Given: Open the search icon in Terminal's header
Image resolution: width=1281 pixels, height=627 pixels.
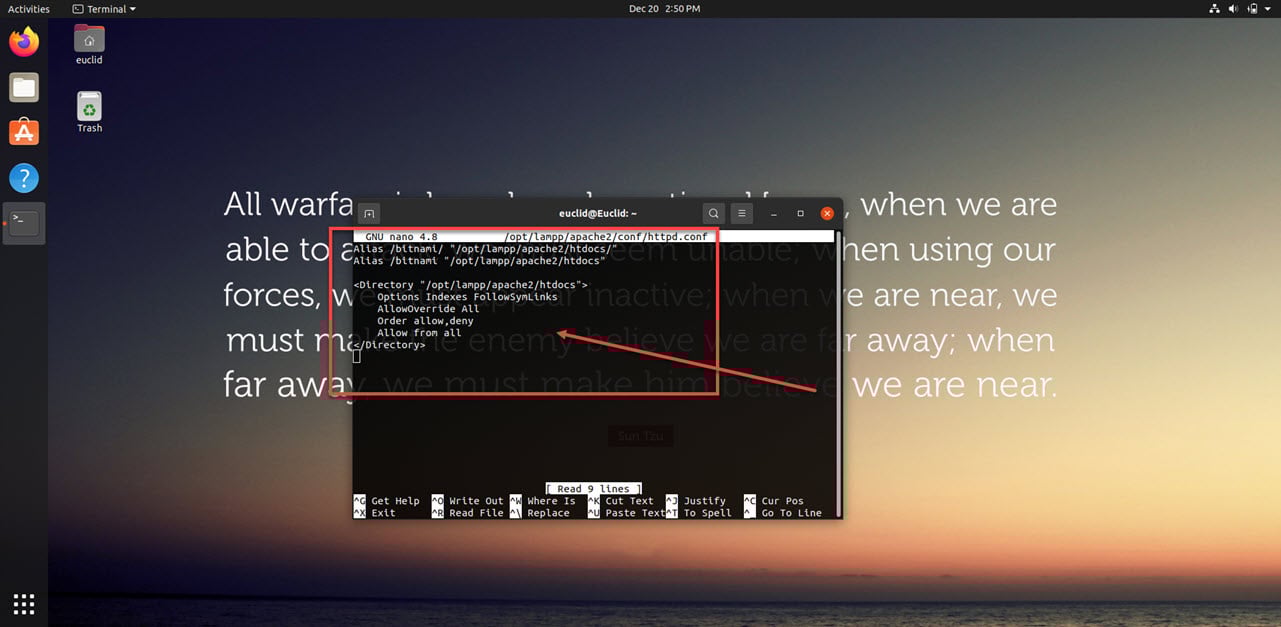Looking at the screenshot, I should [x=713, y=213].
